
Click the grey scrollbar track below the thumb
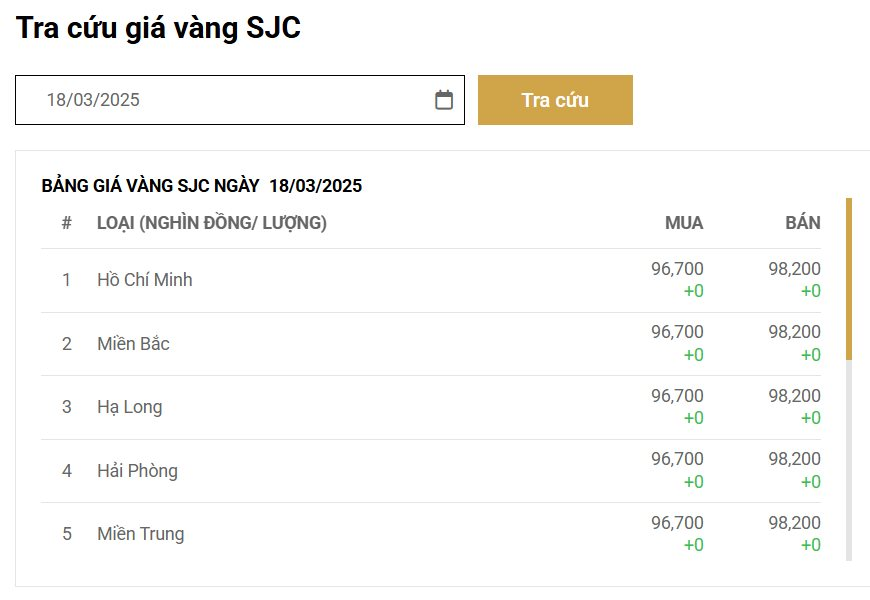pos(849,460)
